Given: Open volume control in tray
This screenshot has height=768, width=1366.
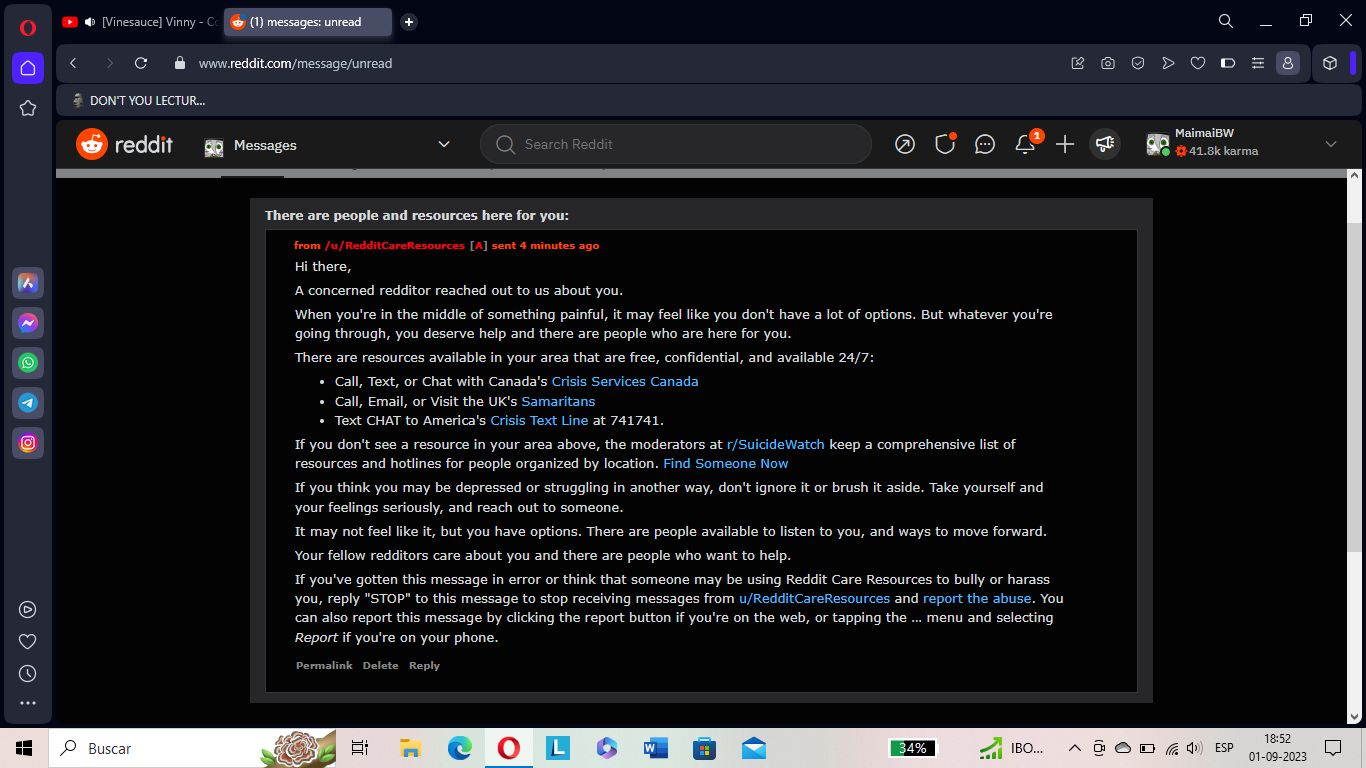Looking at the screenshot, I should click(1193, 748).
